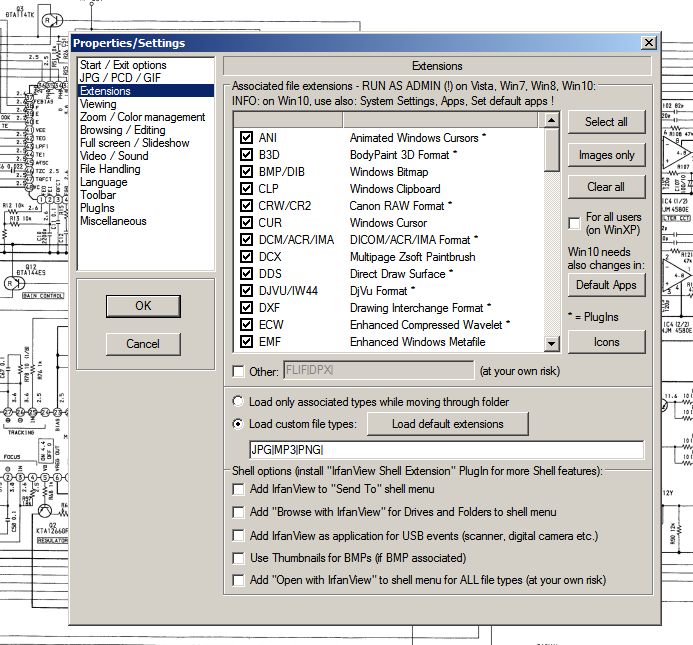Close the Properties/Settings dialog with X

click(648, 43)
